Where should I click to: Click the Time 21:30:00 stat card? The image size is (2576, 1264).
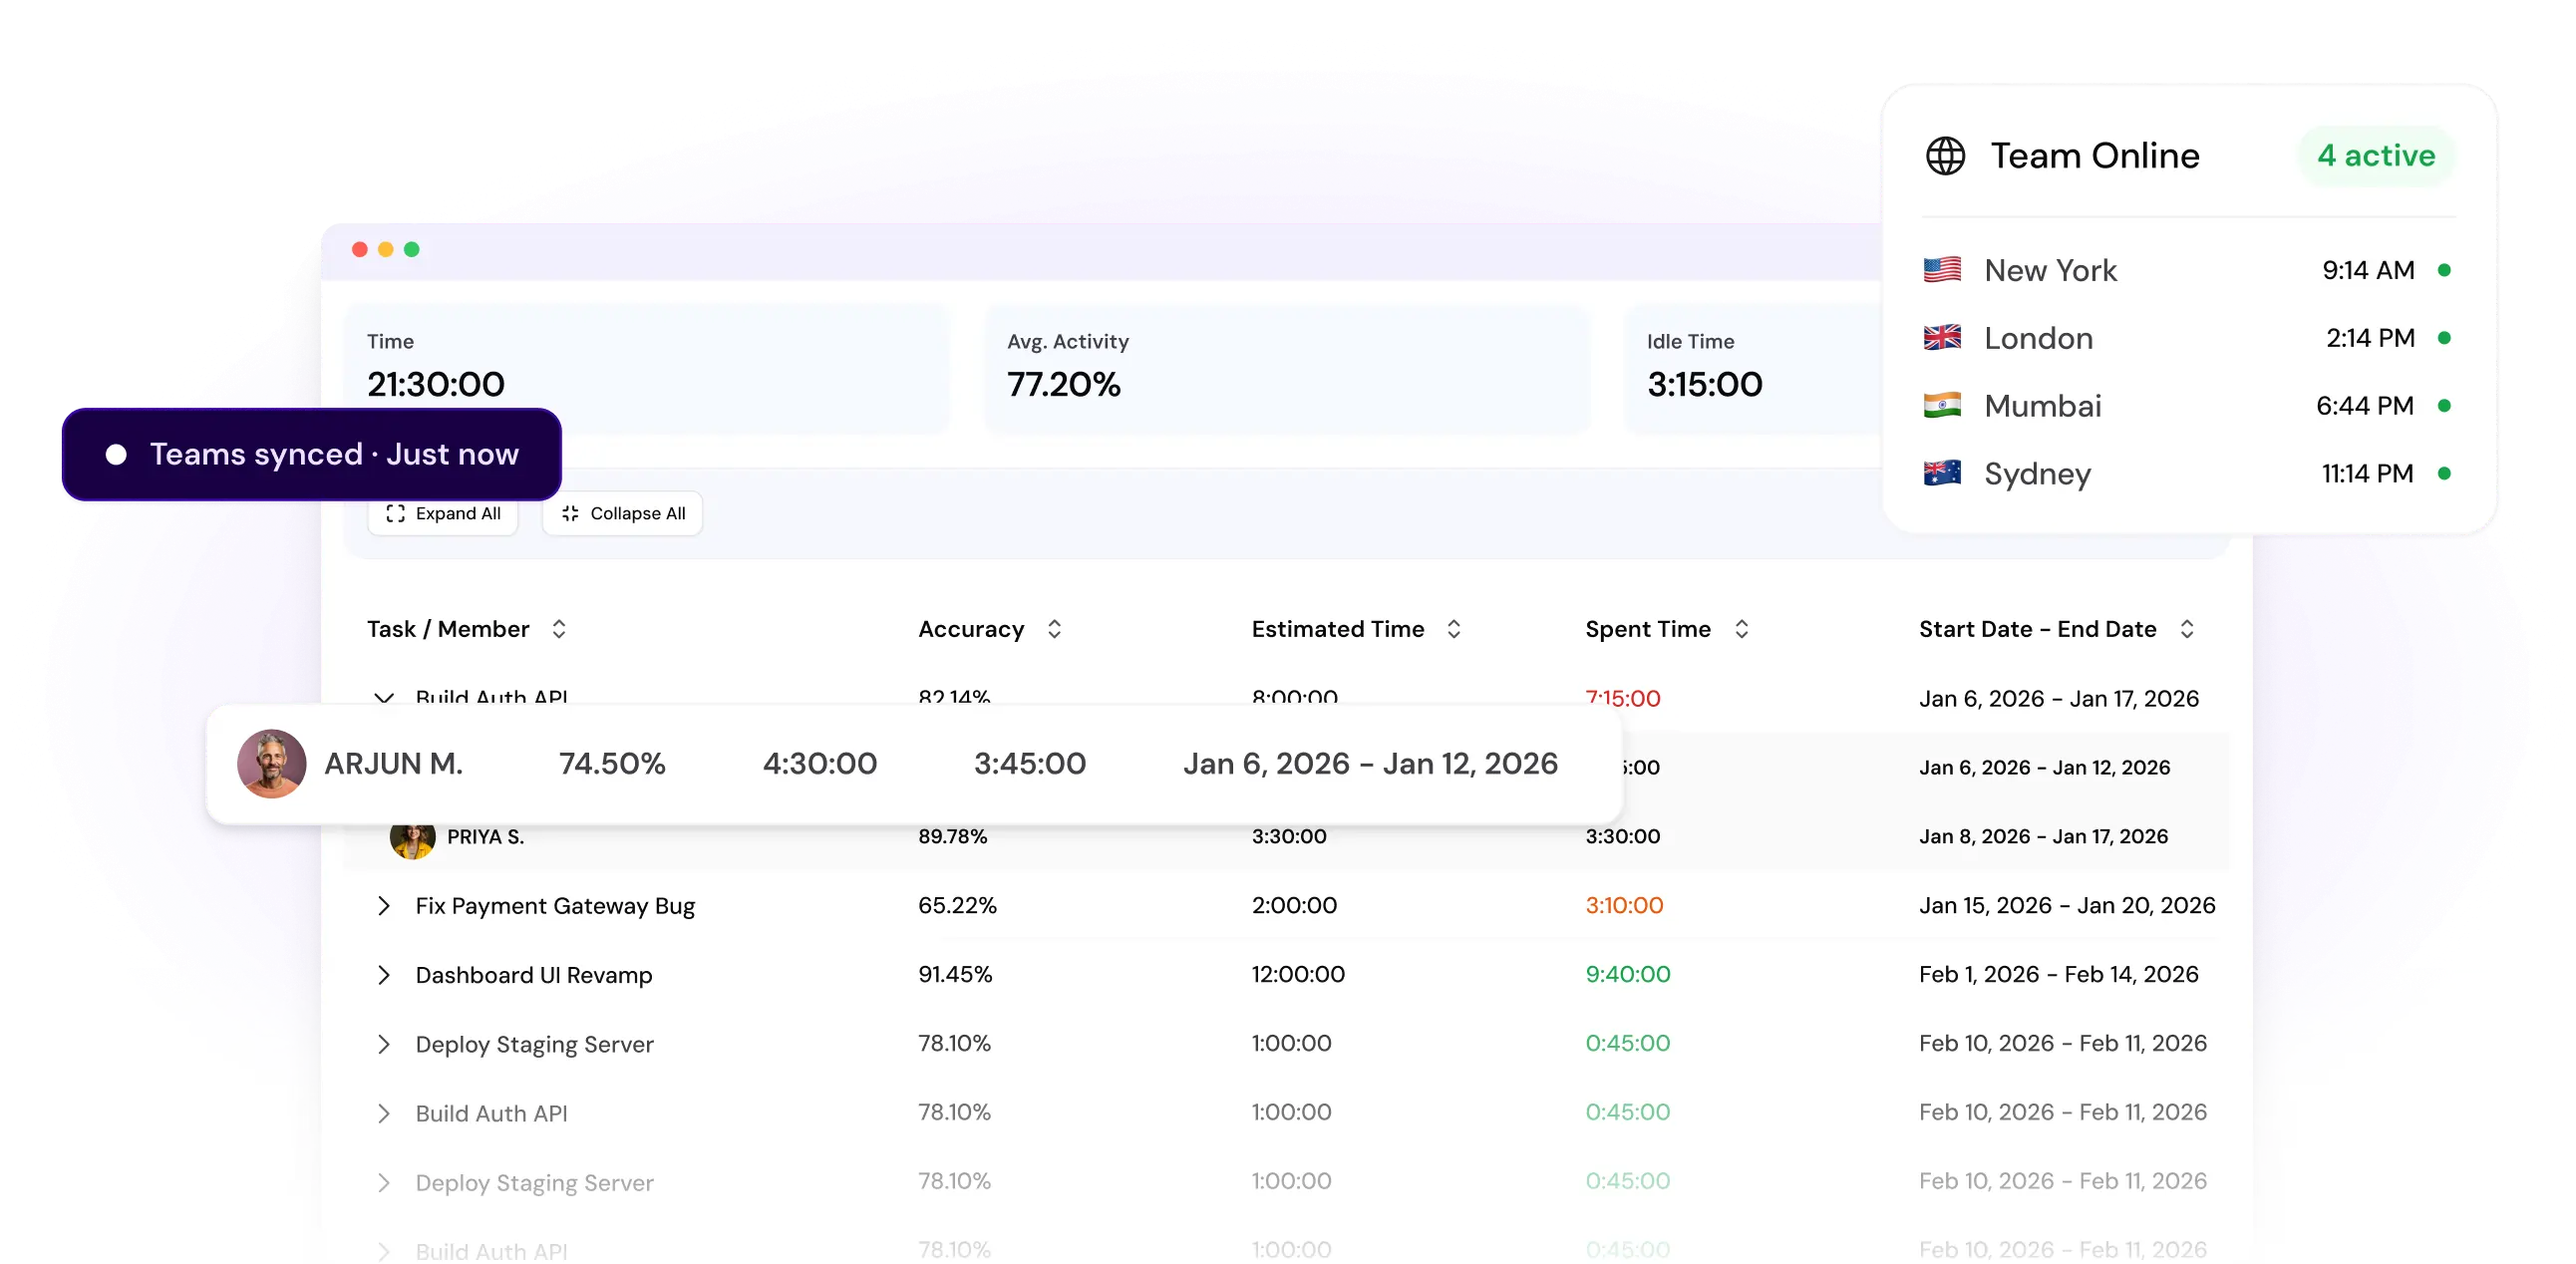pyautogui.click(x=646, y=368)
